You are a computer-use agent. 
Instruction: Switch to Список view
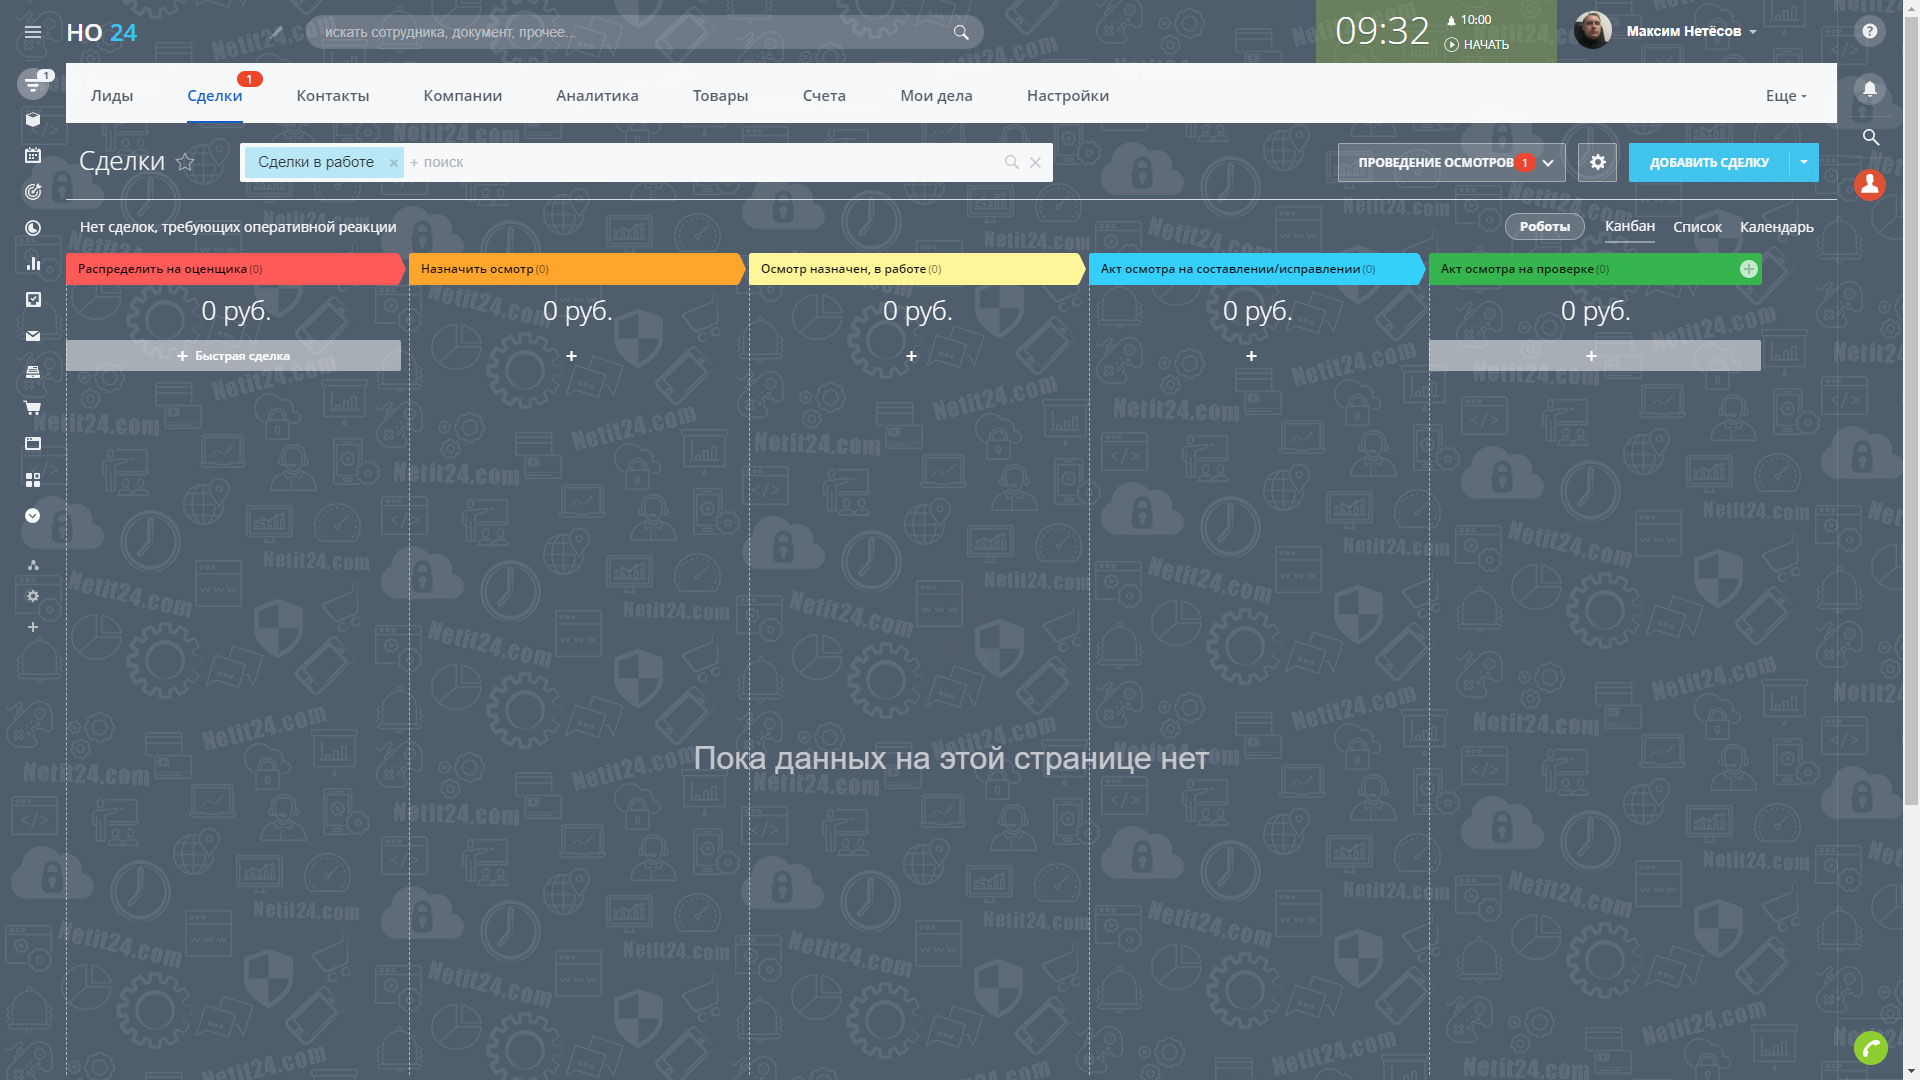coord(1697,227)
